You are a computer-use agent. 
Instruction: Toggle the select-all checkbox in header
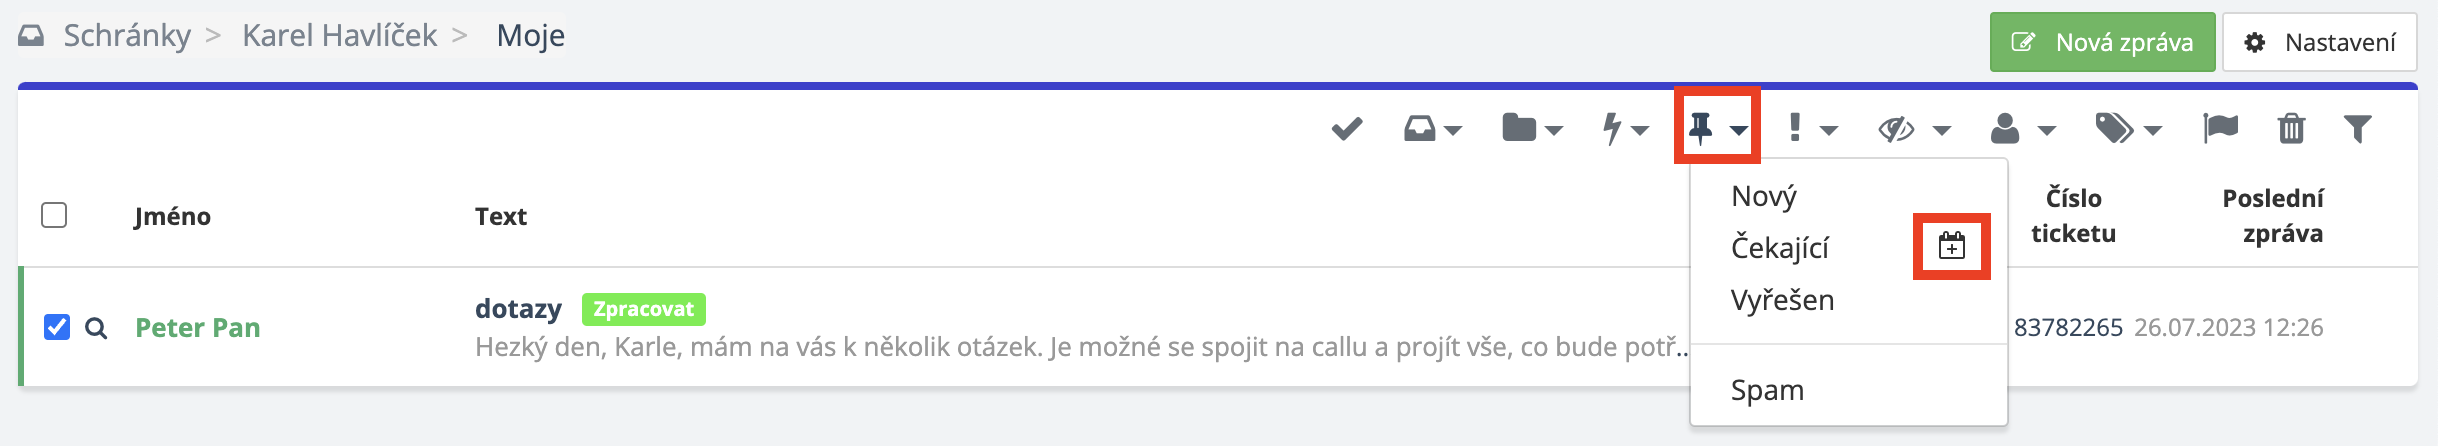(x=54, y=215)
